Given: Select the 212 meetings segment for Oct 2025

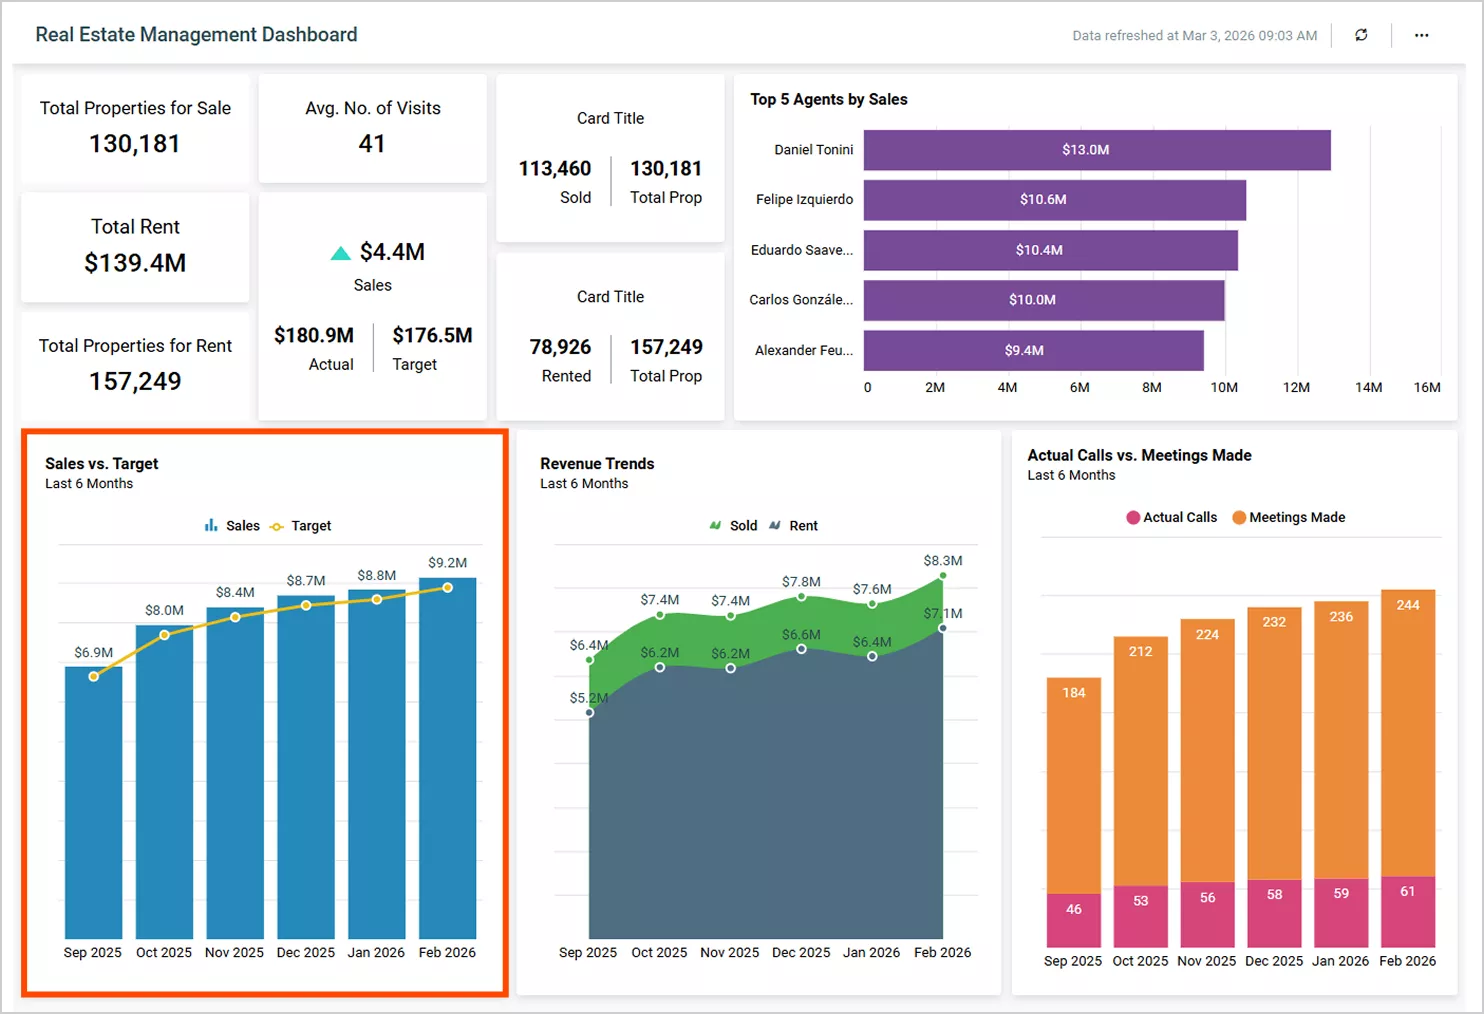Looking at the screenshot, I should point(1141,761).
